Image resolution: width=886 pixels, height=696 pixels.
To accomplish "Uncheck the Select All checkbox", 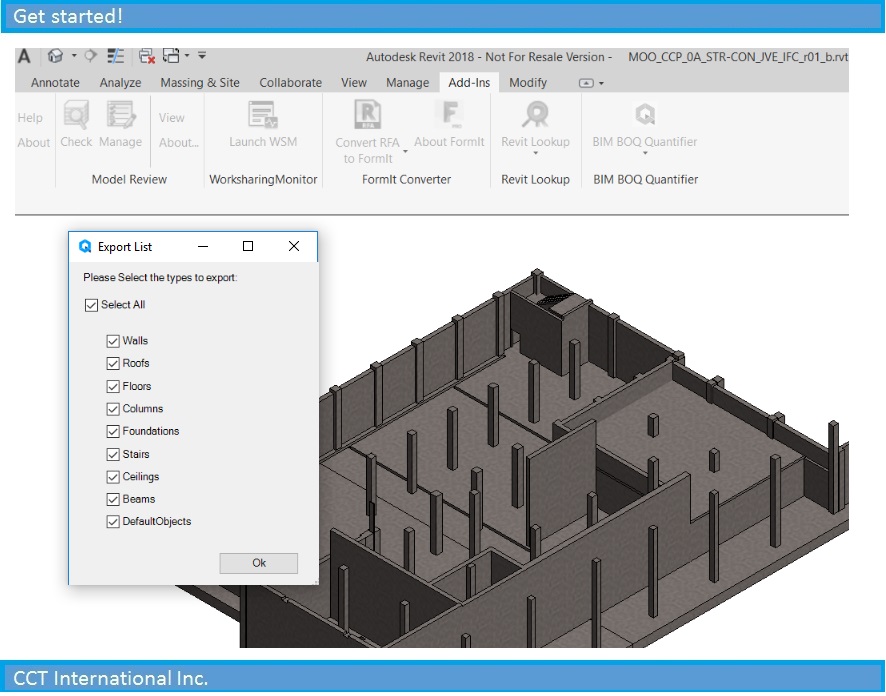I will pyautogui.click(x=90, y=304).
